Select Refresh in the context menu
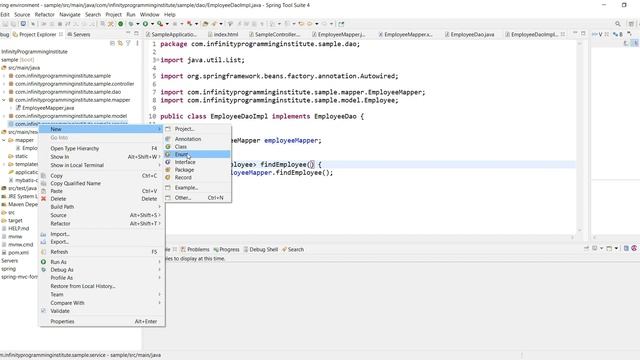Image resolution: width=640 pixels, height=360 pixels. [101, 252]
